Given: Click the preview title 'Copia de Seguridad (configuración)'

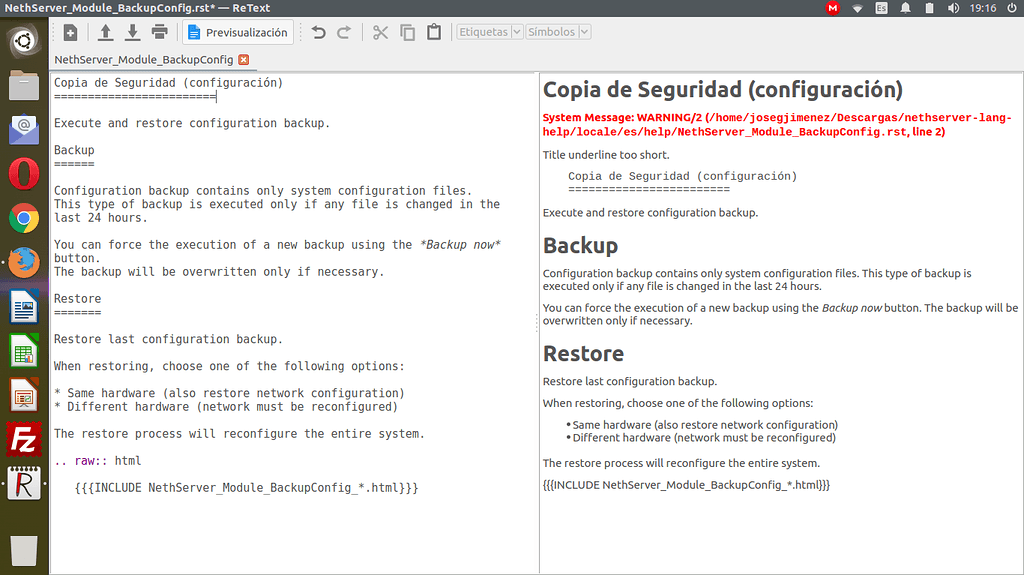Looking at the screenshot, I should coord(722,90).
